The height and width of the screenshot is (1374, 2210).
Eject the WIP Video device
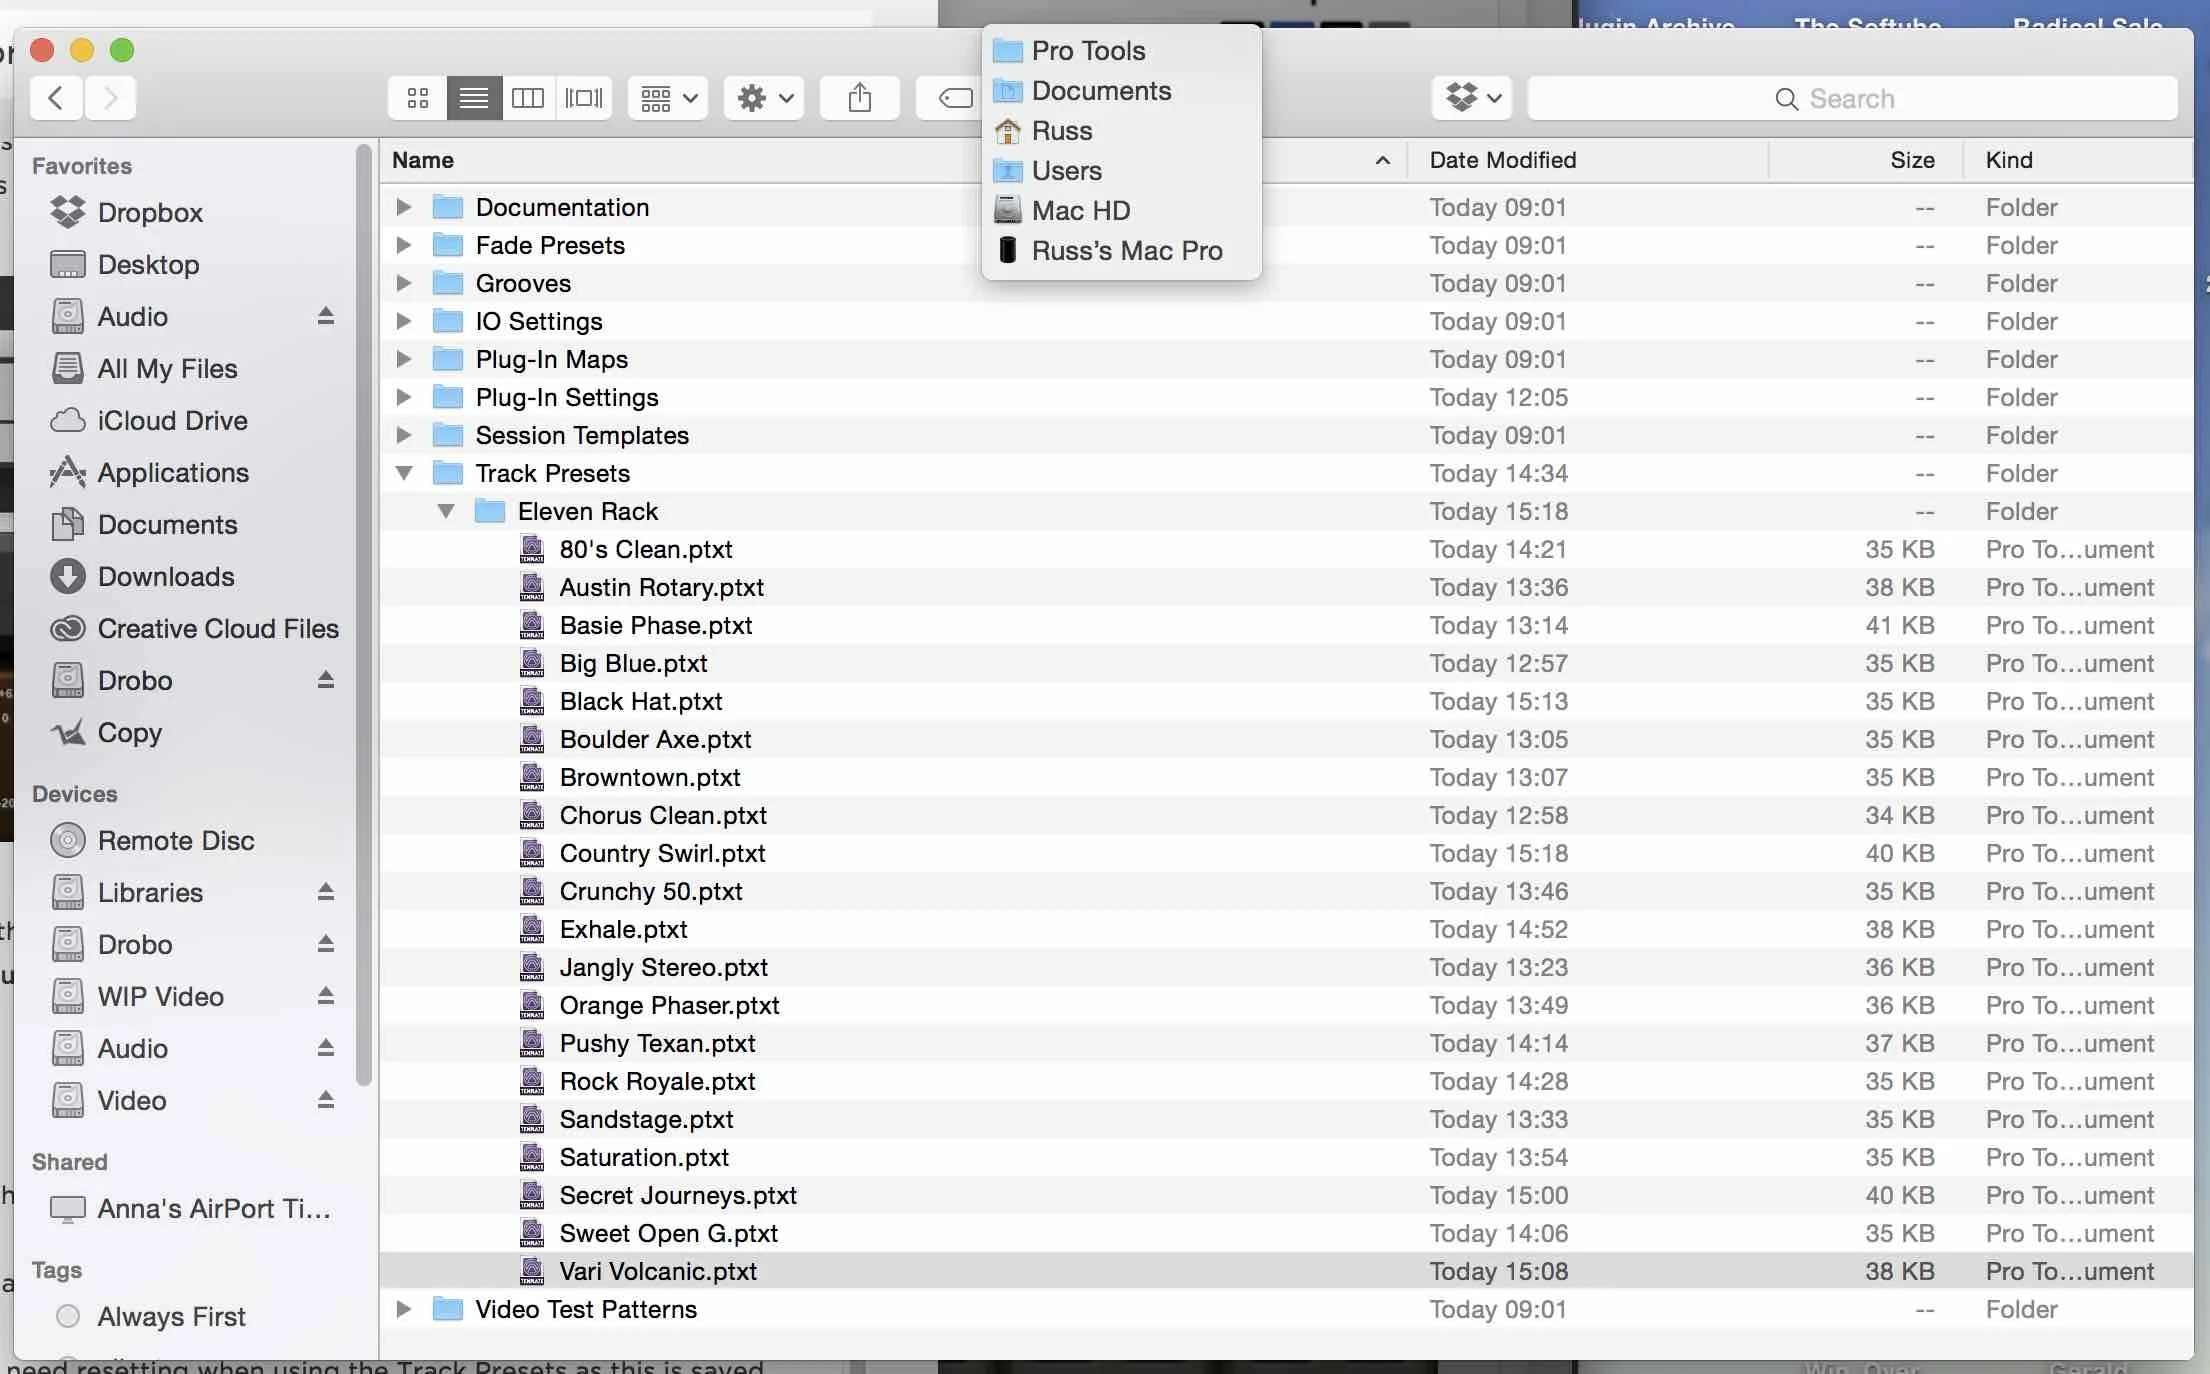pyautogui.click(x=325, y=996)
